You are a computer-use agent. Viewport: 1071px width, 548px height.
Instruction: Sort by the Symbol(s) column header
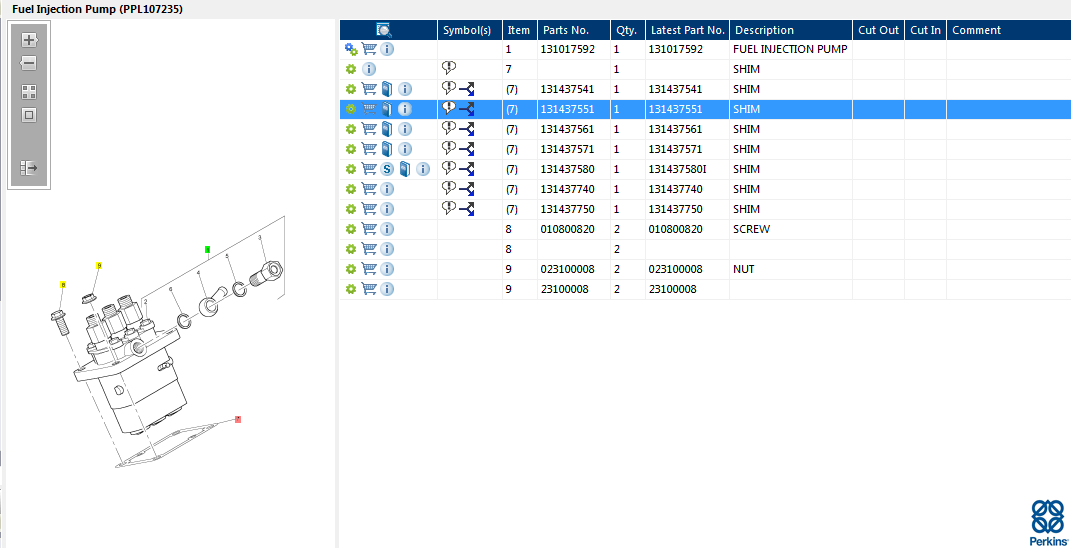click(x=470, y=30)
